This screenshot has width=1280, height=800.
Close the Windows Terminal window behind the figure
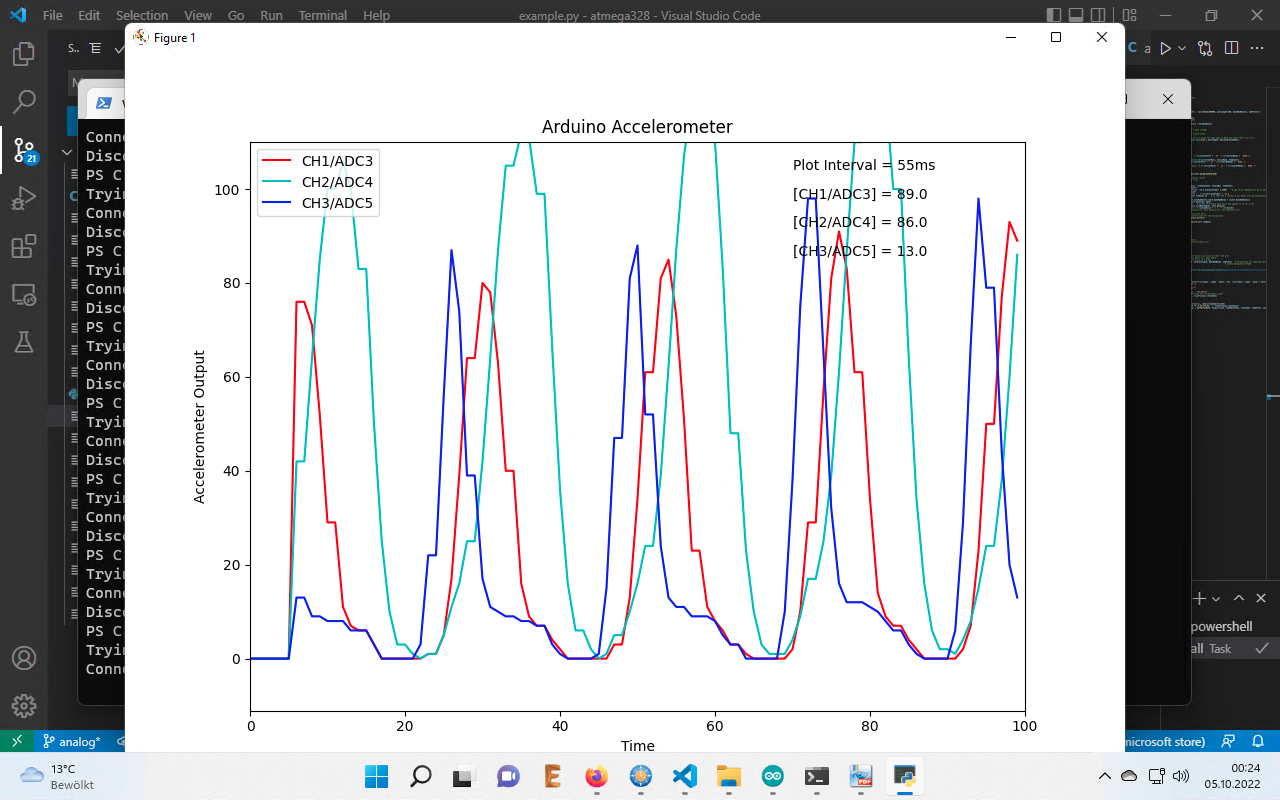(1167, 99)
